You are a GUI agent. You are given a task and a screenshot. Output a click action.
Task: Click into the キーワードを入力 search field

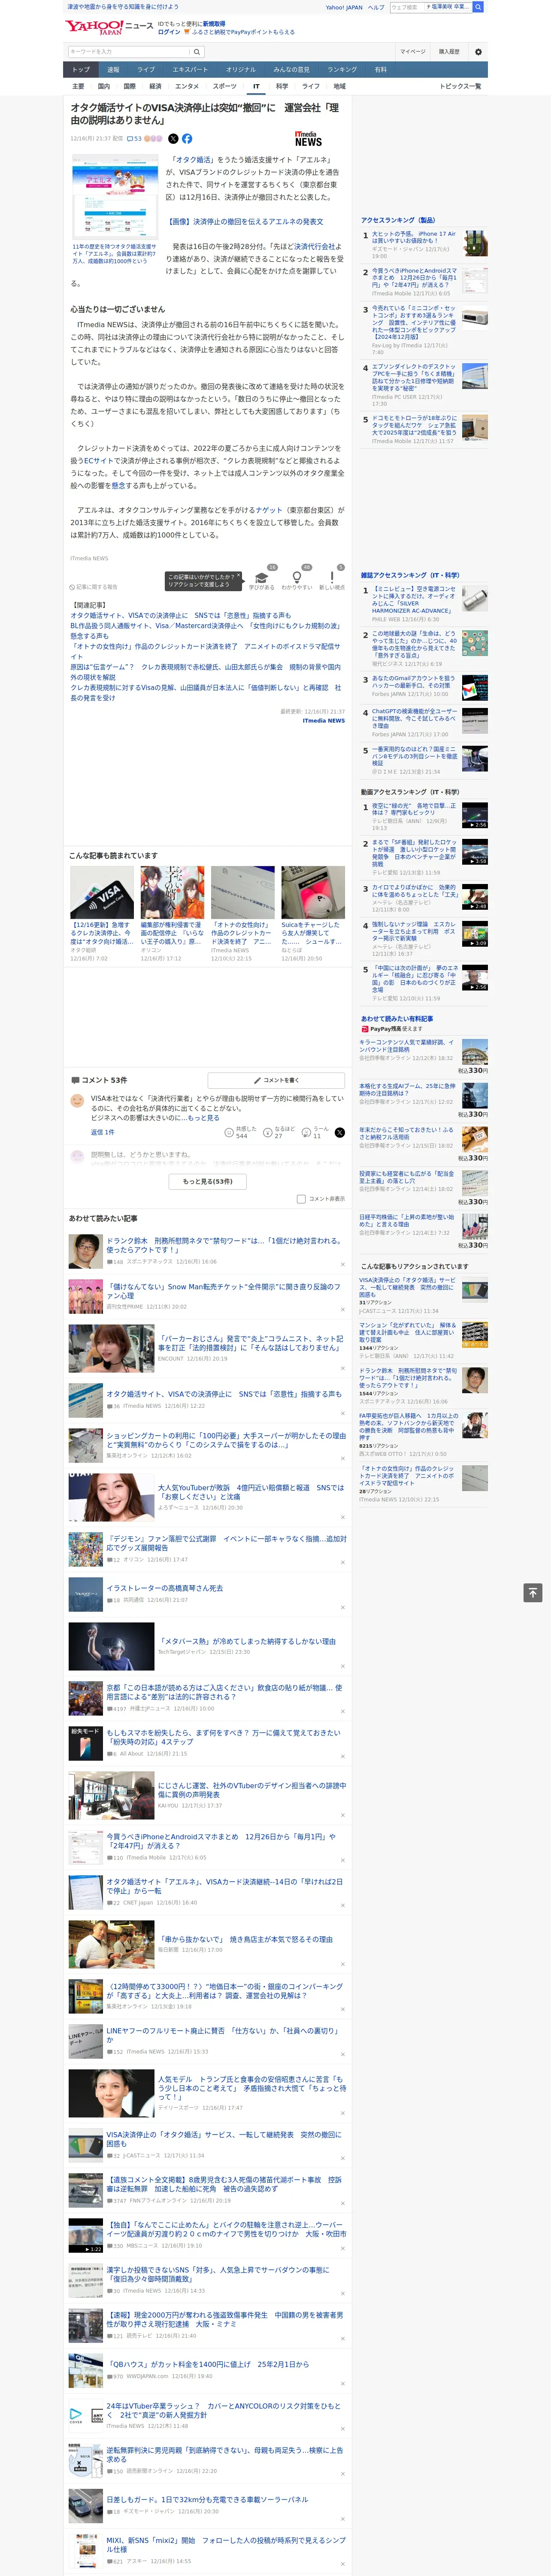pyautogui.click(x=129, y=52)
